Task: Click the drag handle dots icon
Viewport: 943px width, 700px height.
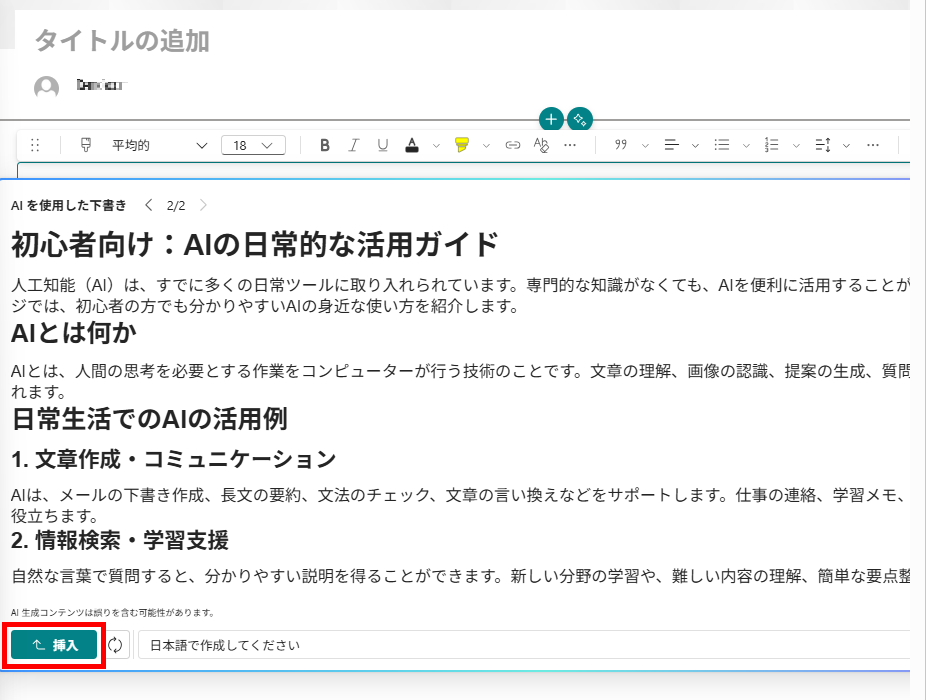Action: [x=36, y=146]
